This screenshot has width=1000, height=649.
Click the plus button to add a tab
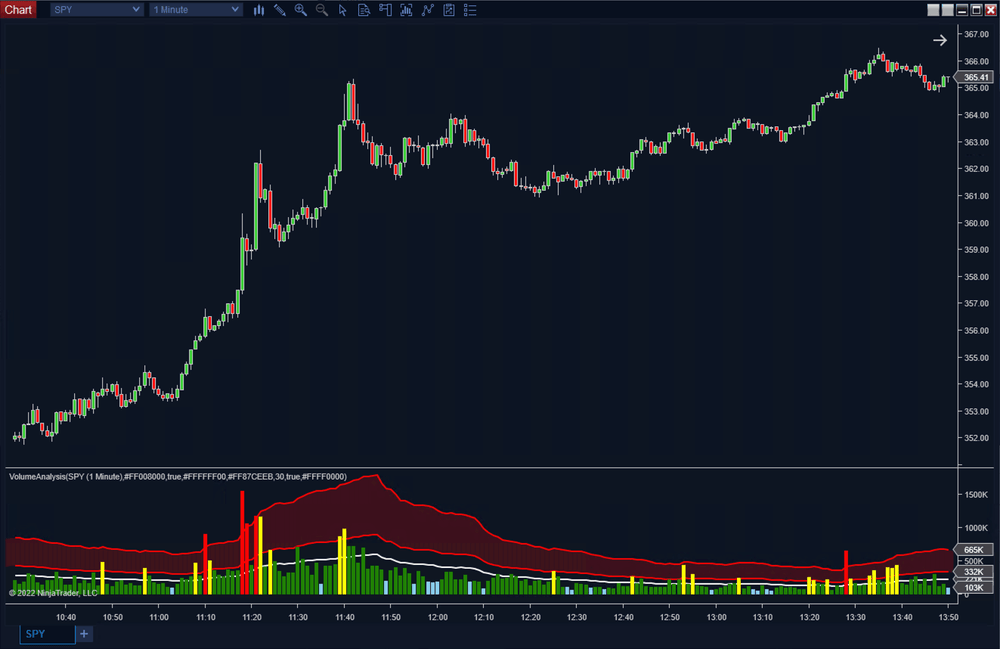(84, 633)
